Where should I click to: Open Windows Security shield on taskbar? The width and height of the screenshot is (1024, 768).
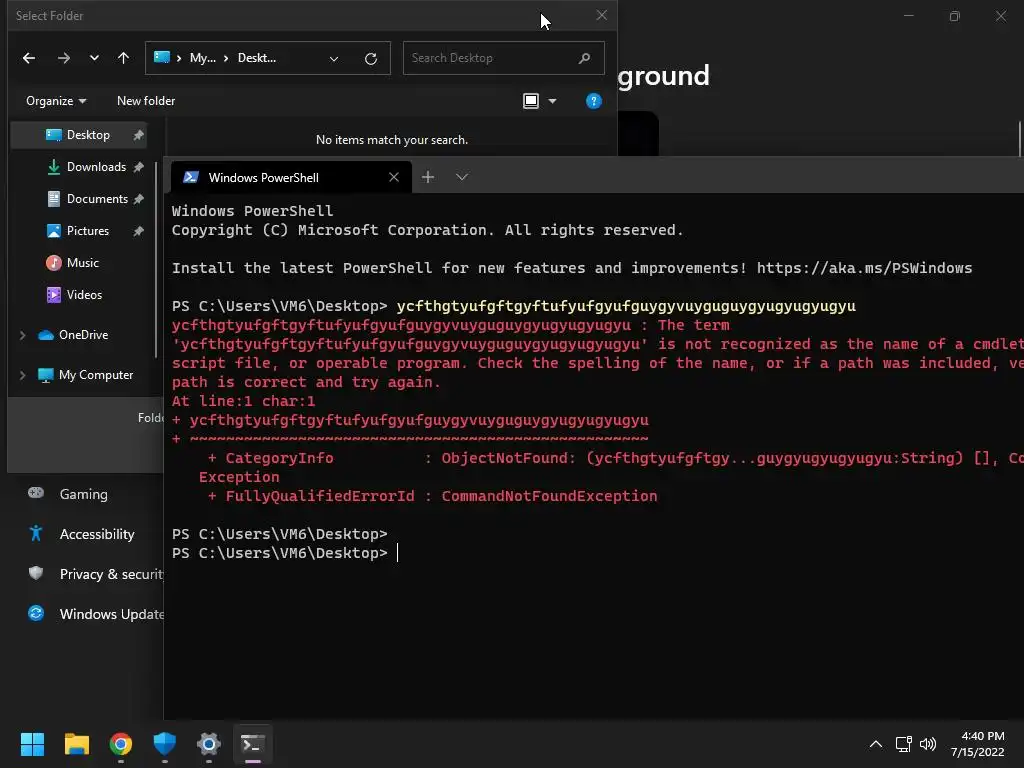pyautogui.click(x=165, y=744)
